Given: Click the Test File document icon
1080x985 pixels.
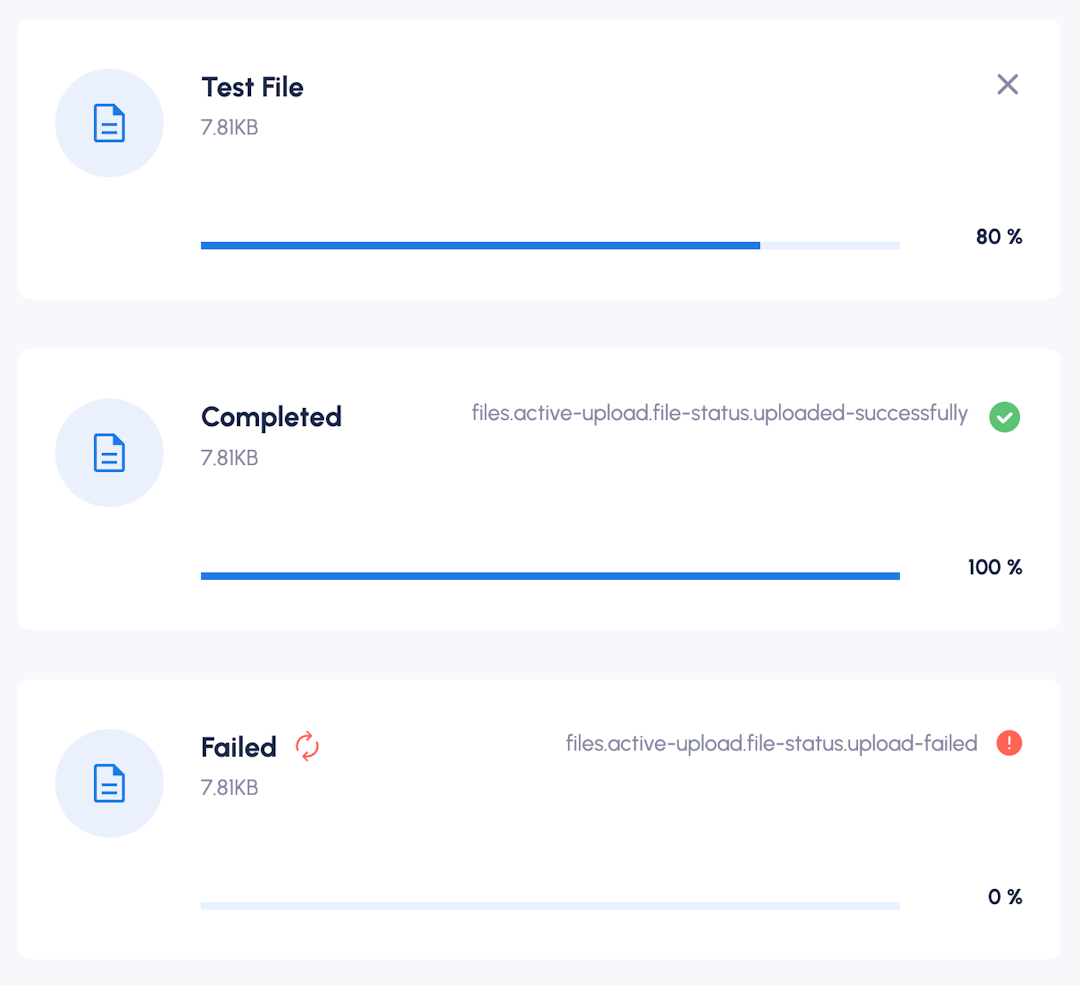Looking at the screenshot, I should (x=110, y=123).
